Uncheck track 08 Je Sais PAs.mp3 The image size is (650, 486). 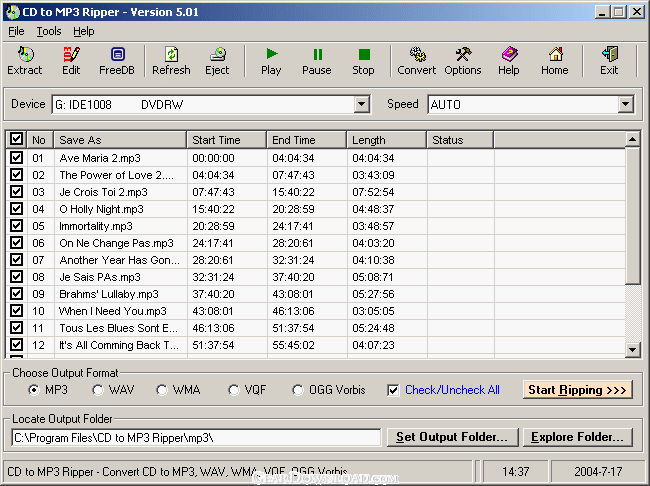17,277
